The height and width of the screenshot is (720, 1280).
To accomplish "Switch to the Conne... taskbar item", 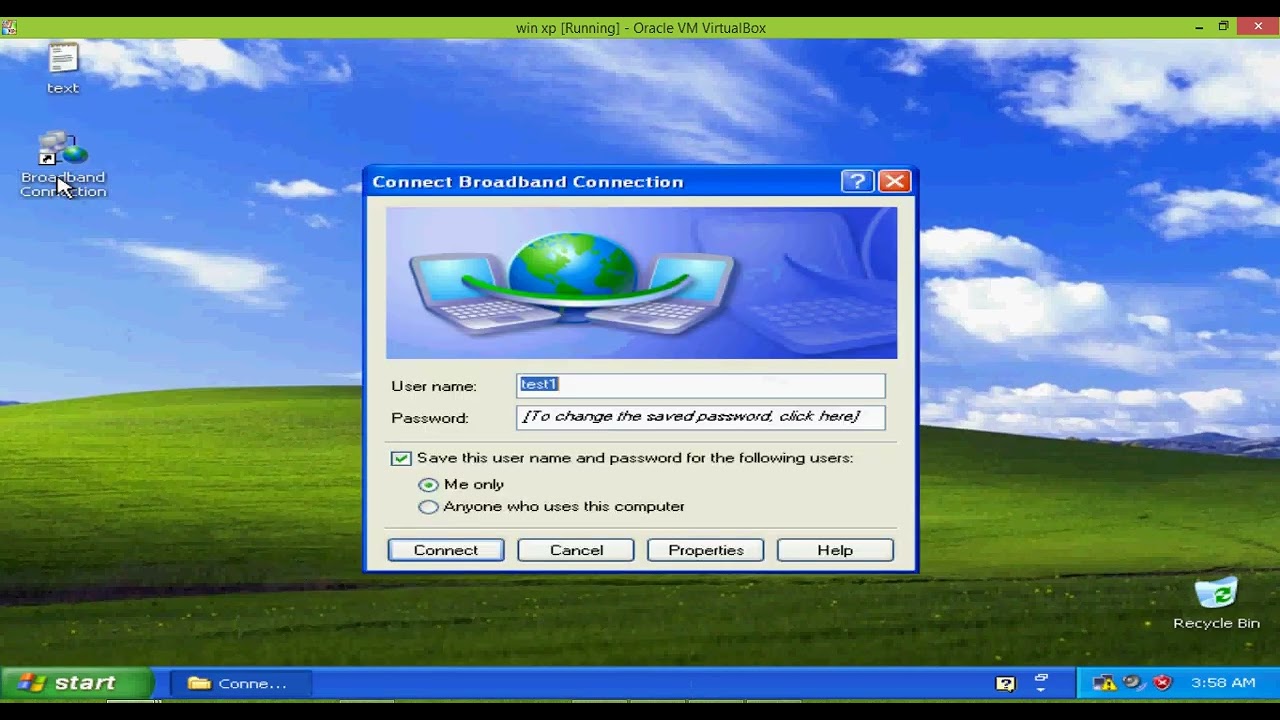I will 241,684.
